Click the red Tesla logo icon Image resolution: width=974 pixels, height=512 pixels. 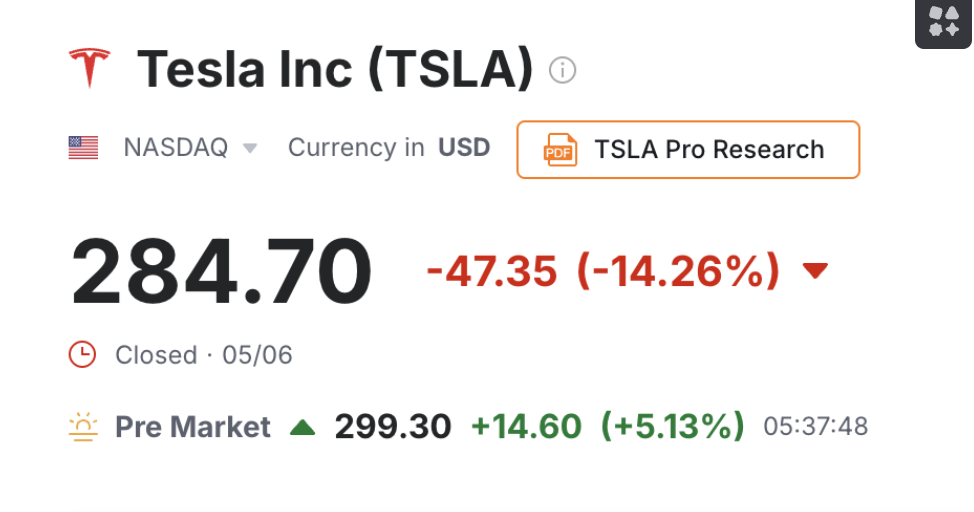[89, 67]
